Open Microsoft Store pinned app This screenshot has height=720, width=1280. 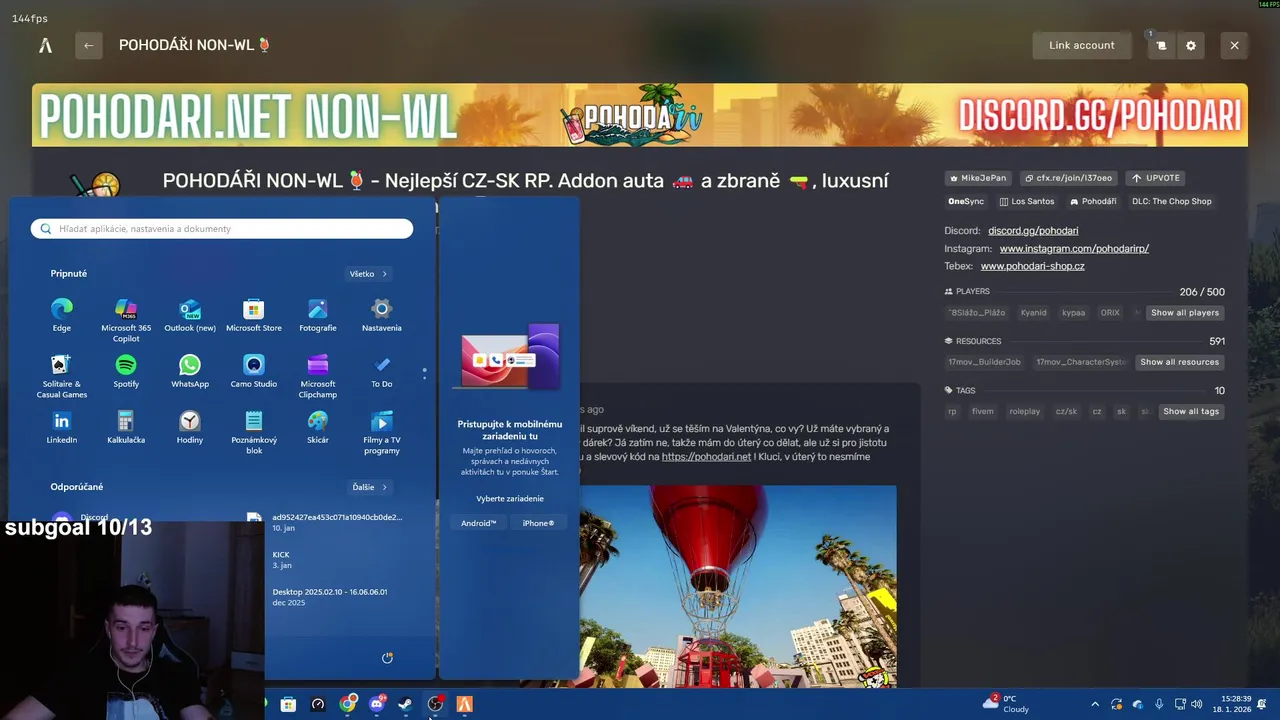[254, 315]
